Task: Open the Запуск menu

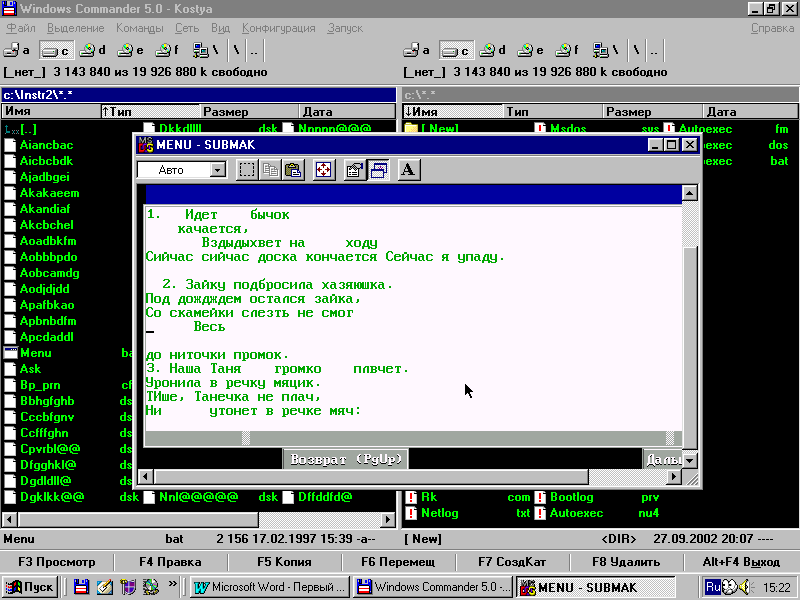Action: 345,28
